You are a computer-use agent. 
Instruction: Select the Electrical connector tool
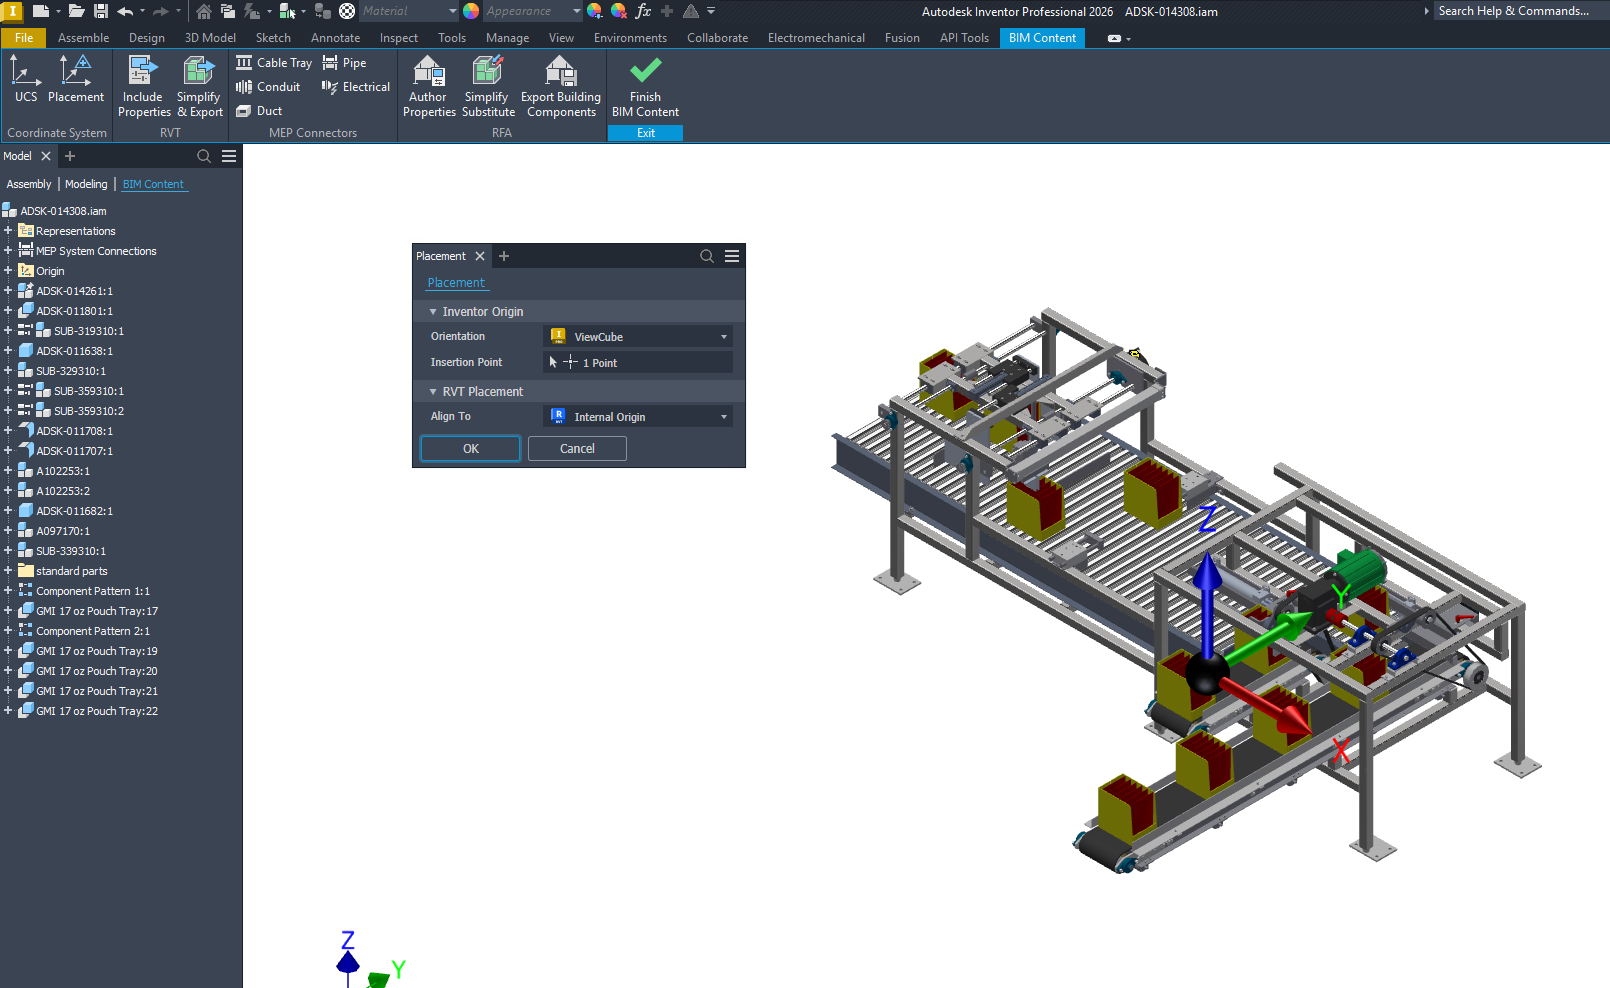click(x=356, y=87)
